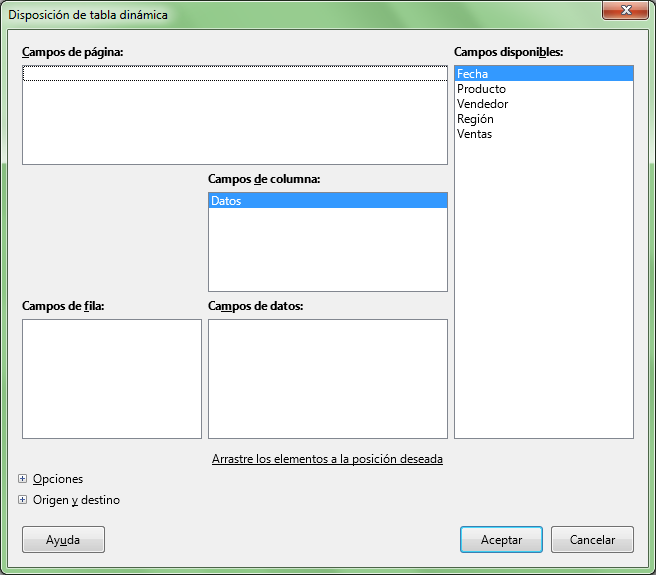Open help with the Ayuda button
Viewport: 656px width, 575px height.
(63, 539)
